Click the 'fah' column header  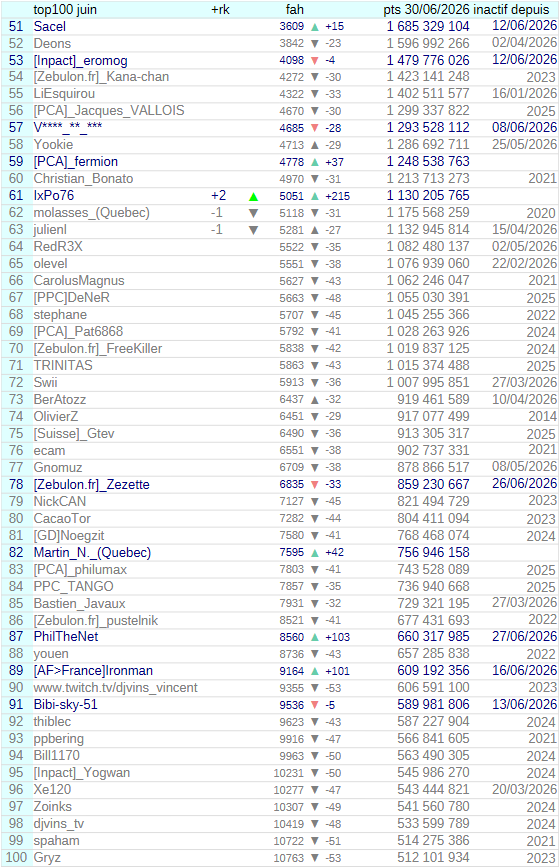click(x=294, y=9)
